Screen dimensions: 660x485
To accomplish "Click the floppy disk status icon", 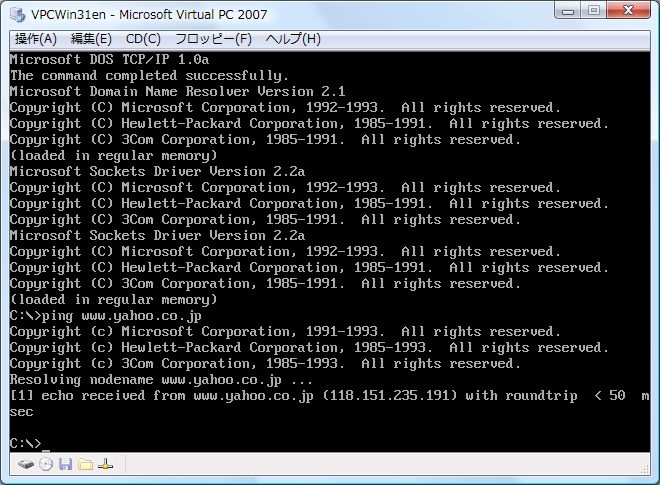I will [66, 464].
